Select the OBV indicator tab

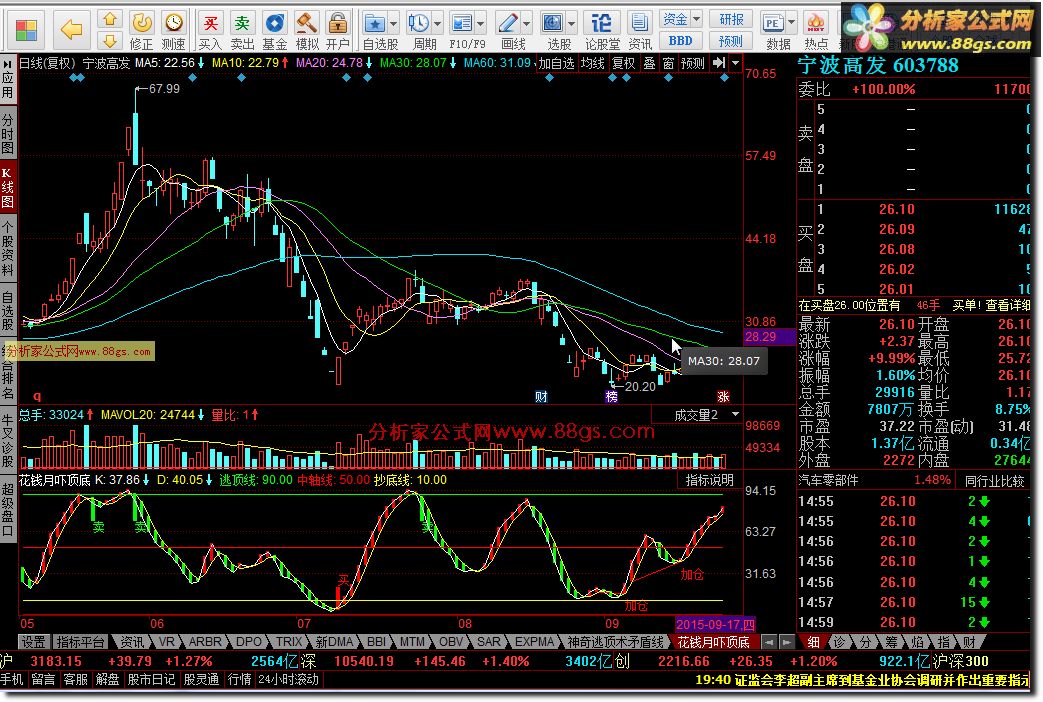pyautogui.click(x=450, y=642)
